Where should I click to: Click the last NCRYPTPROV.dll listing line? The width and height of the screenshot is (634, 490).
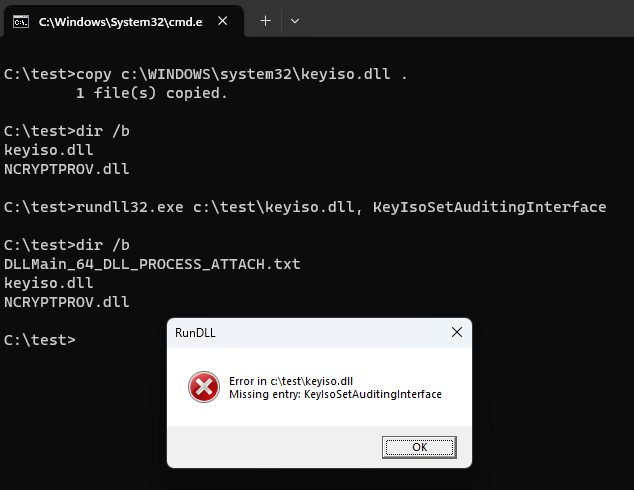tap(67, 302)
